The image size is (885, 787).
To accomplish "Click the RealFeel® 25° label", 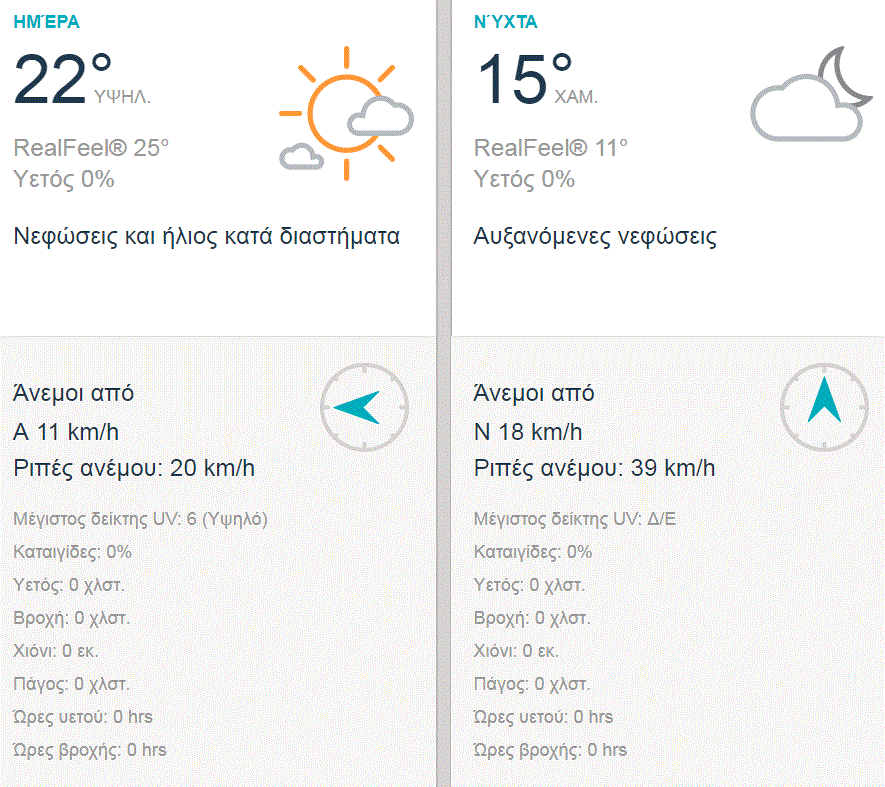I will pos(91,148).
